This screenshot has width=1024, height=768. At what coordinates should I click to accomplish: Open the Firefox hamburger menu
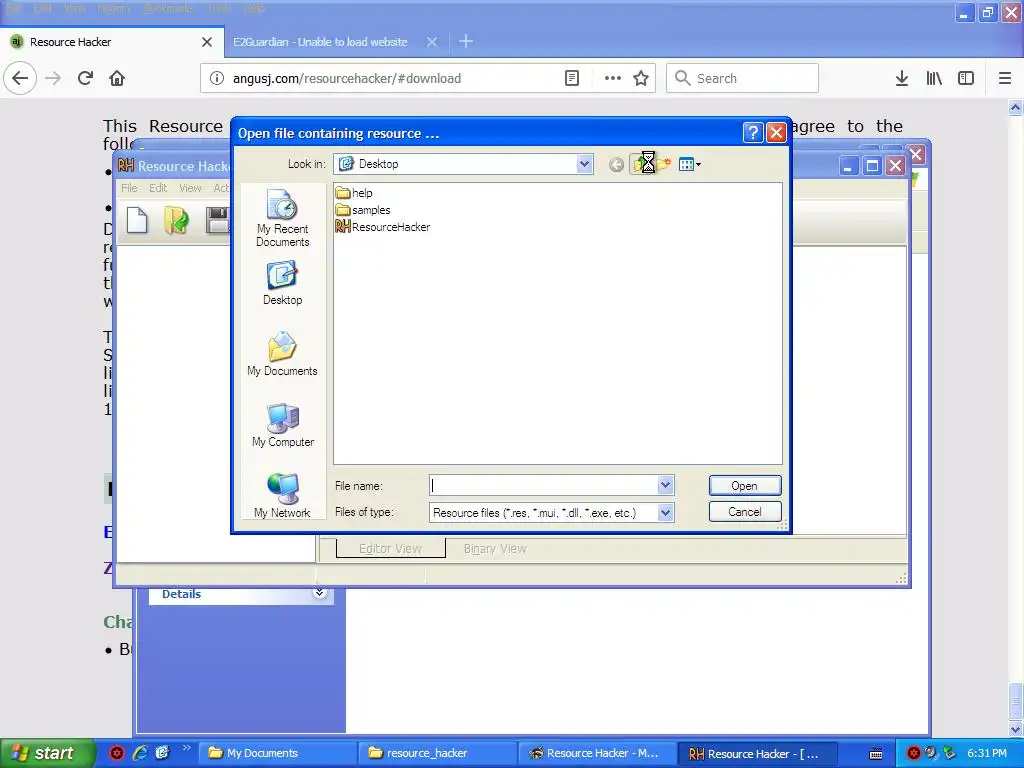pos(1005,78)
